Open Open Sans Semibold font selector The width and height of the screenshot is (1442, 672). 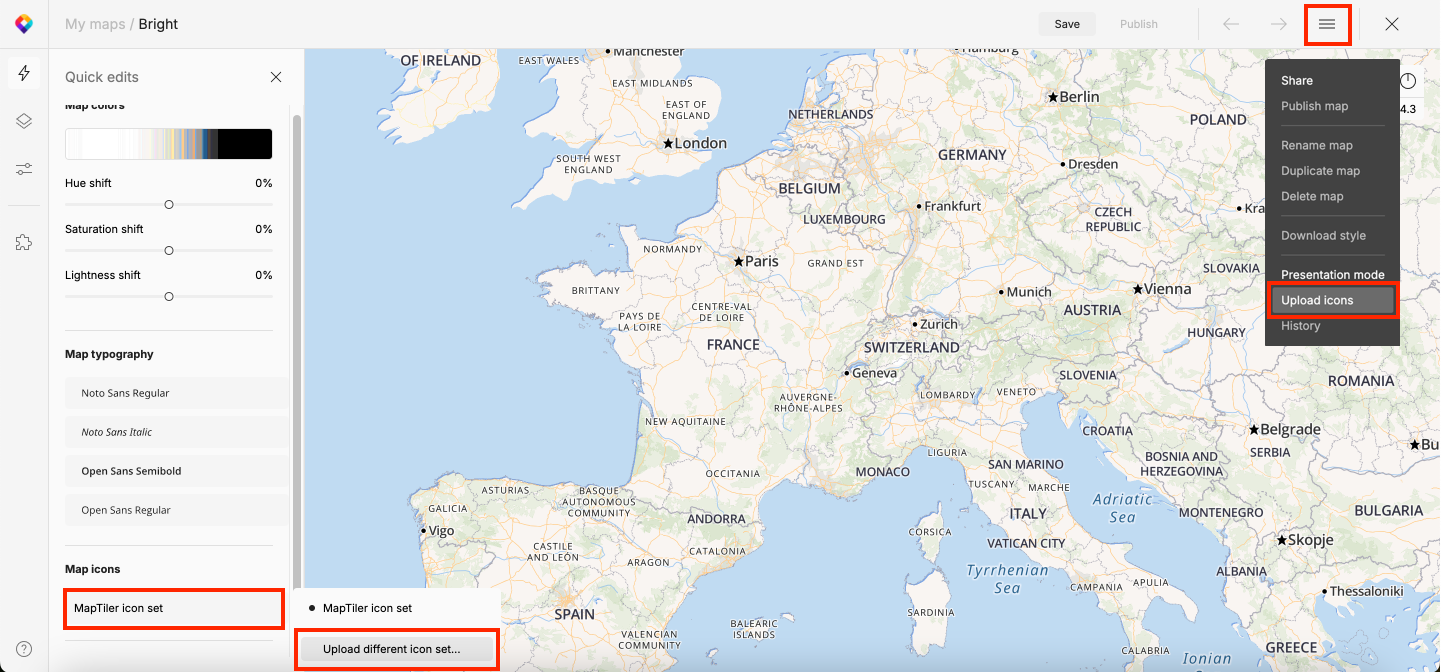tap(176, 471)
